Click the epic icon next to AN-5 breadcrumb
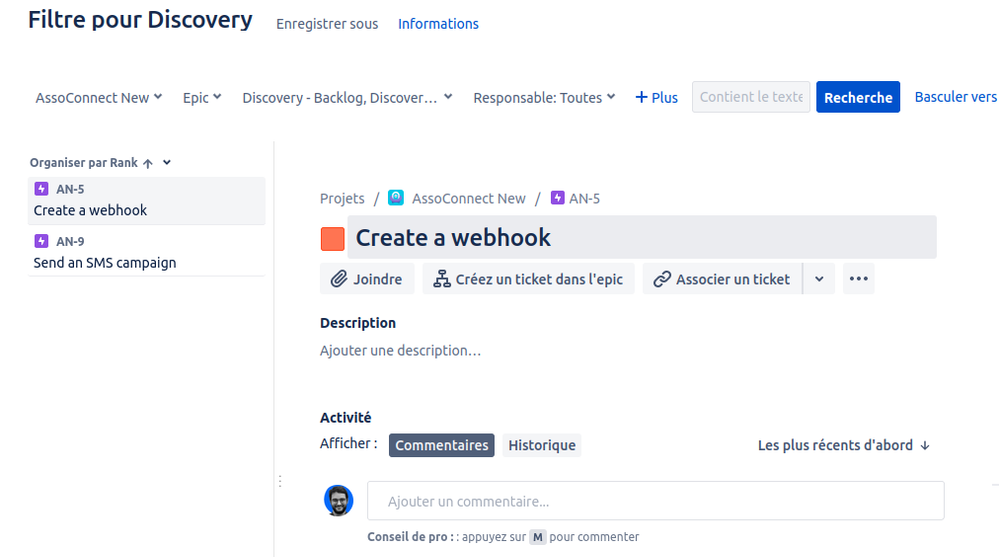The width and height of the screenshot is (999, 557). point(557,198)
